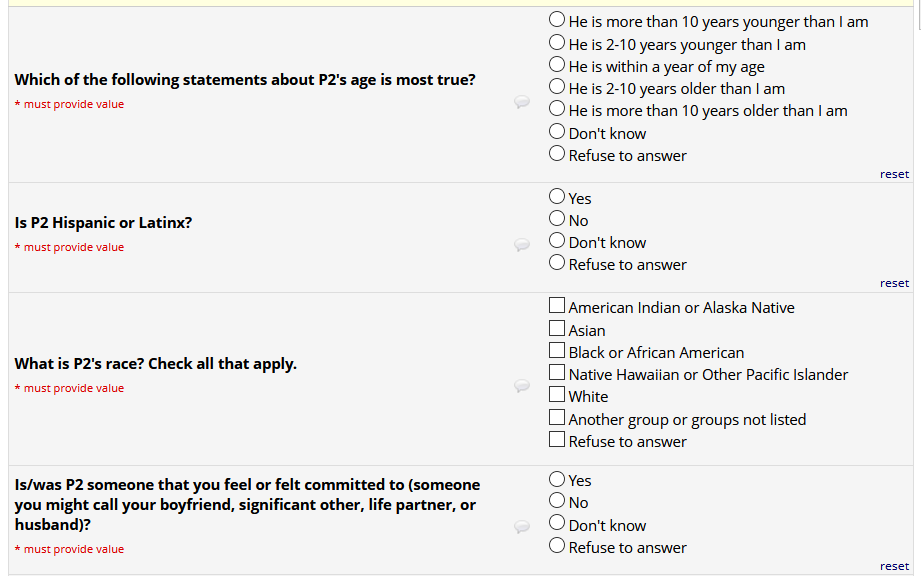Image resolution: width=921 pixels, height=576 pixels.
Task: Open comment balloon for committed partner question
Action: (x=521, y=527)
